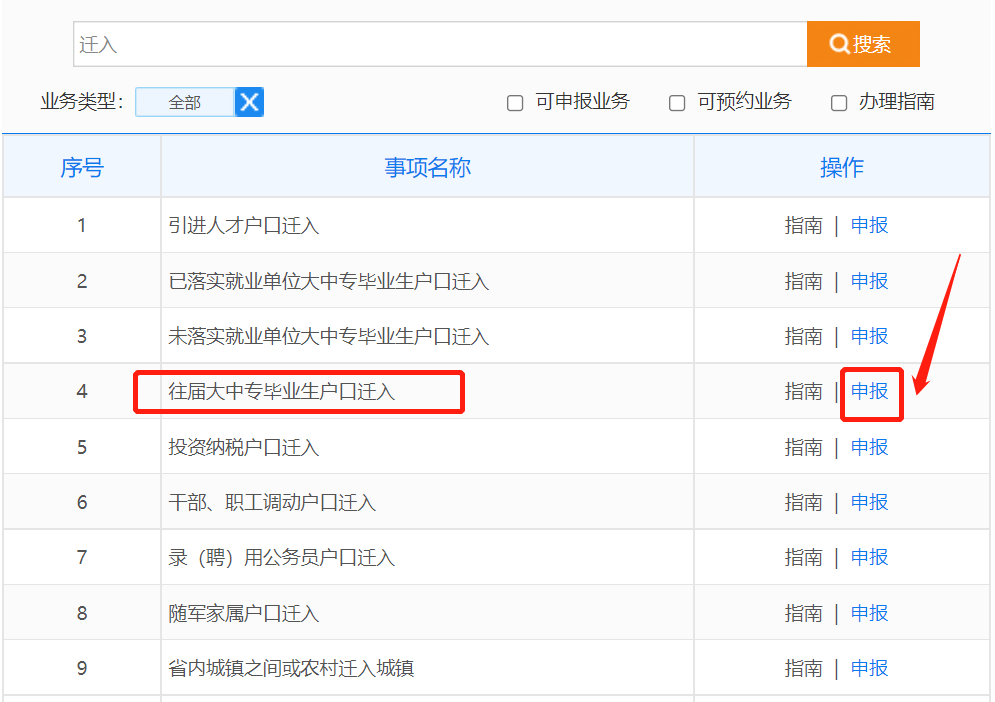
Task: Click 申报 for 往届大中专毕业生户口迁入
Action: [869, 392]
